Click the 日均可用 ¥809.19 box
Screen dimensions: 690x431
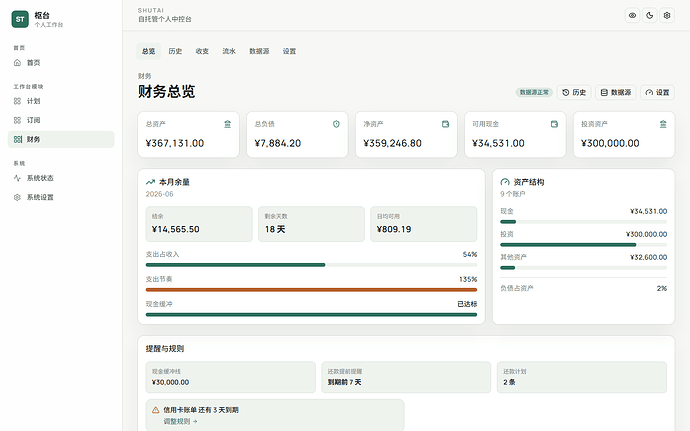click(x=424, y=224)
